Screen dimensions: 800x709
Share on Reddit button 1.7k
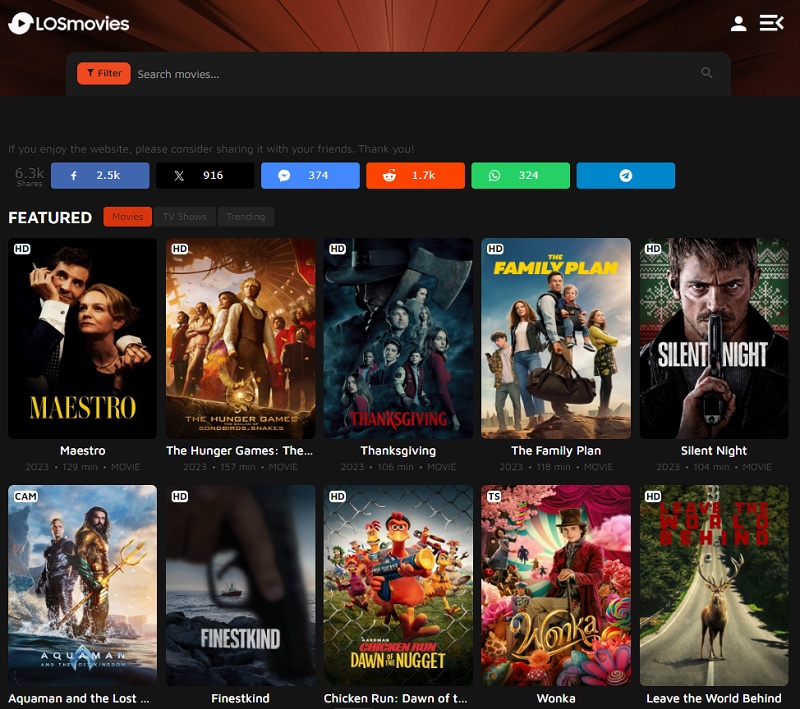415,175
